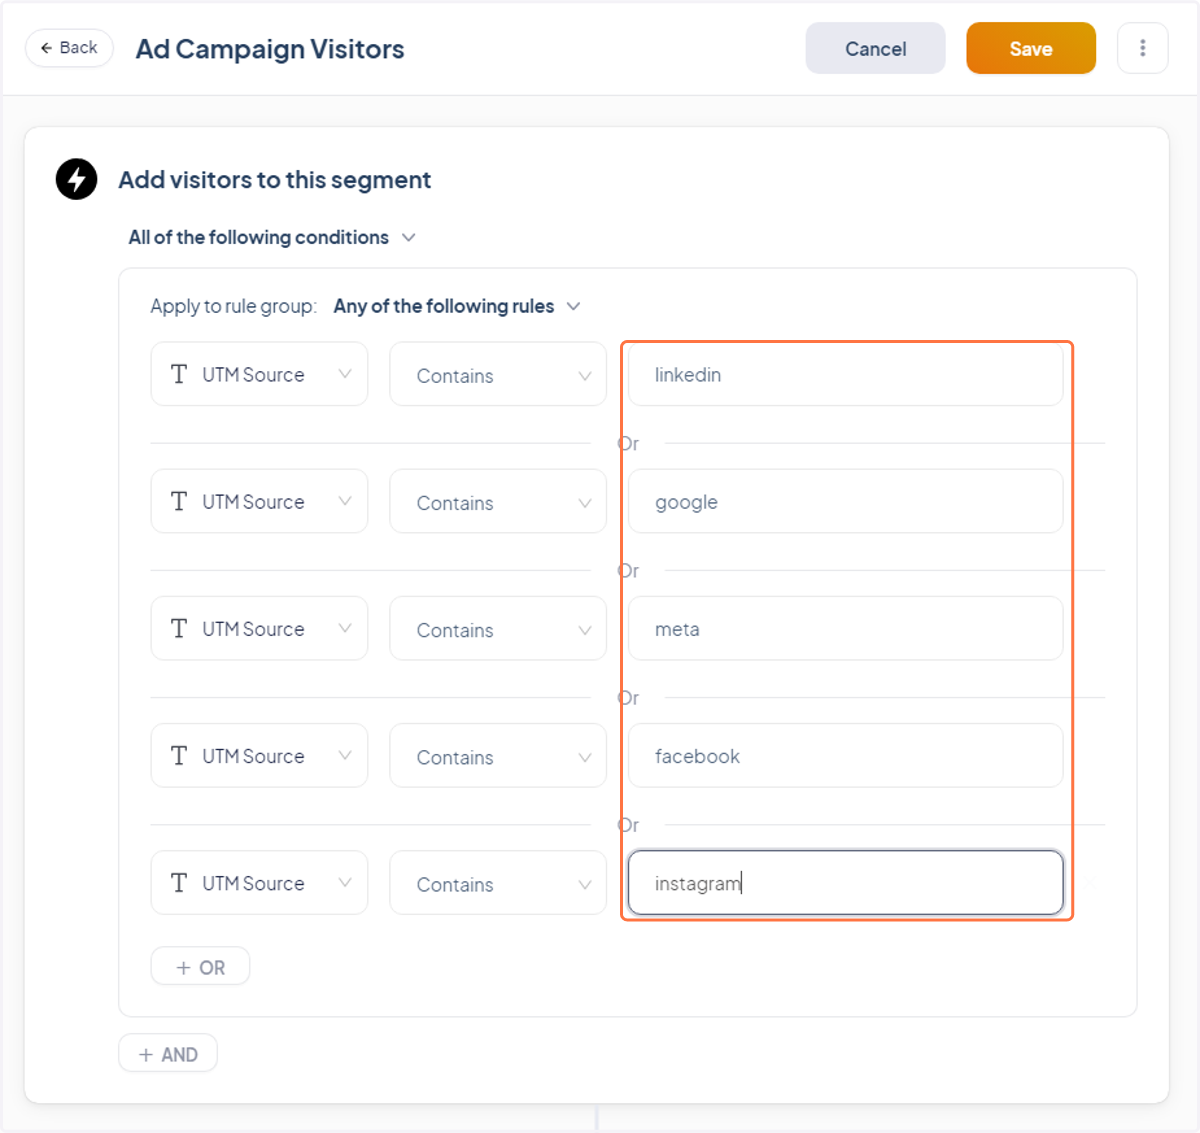Image resolution: width=1200 pixels, height=1133 pixels.
Task: Expand the 'All of the following conditions' dropdown
Action: click(x=272, y=237)
